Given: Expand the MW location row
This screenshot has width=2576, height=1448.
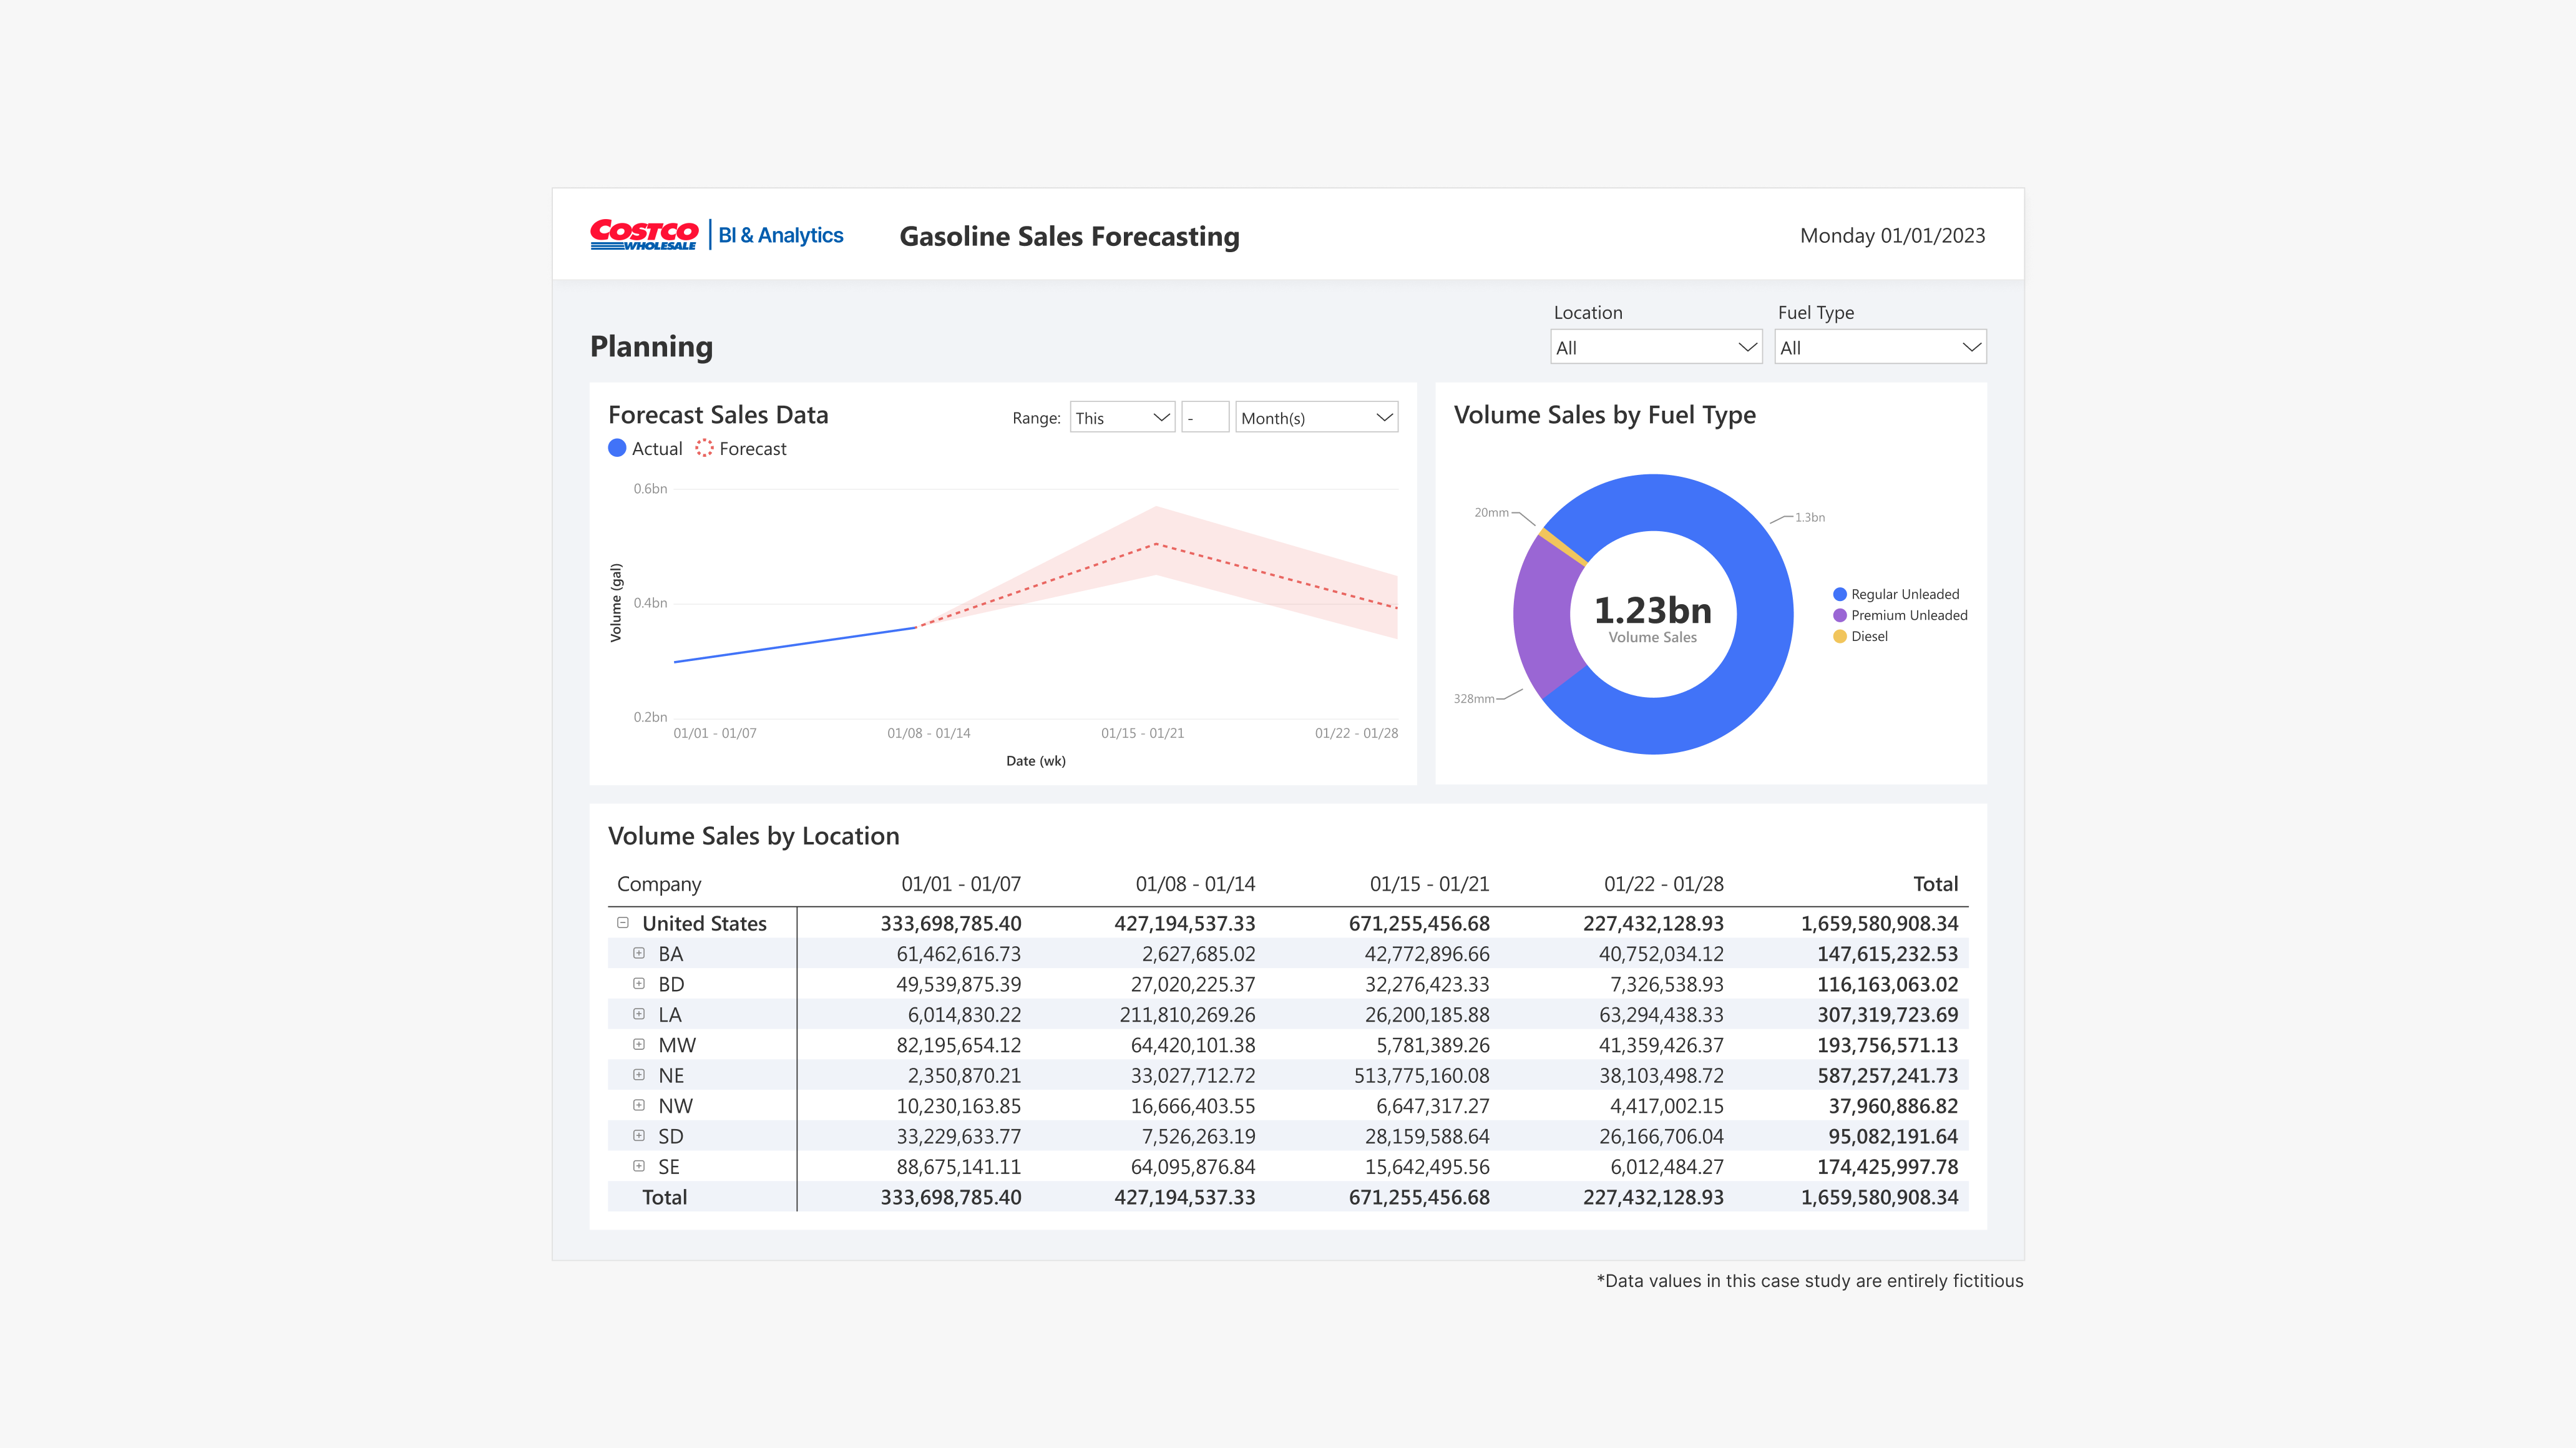Looking at the screenshot, I should pos(639,1044).
